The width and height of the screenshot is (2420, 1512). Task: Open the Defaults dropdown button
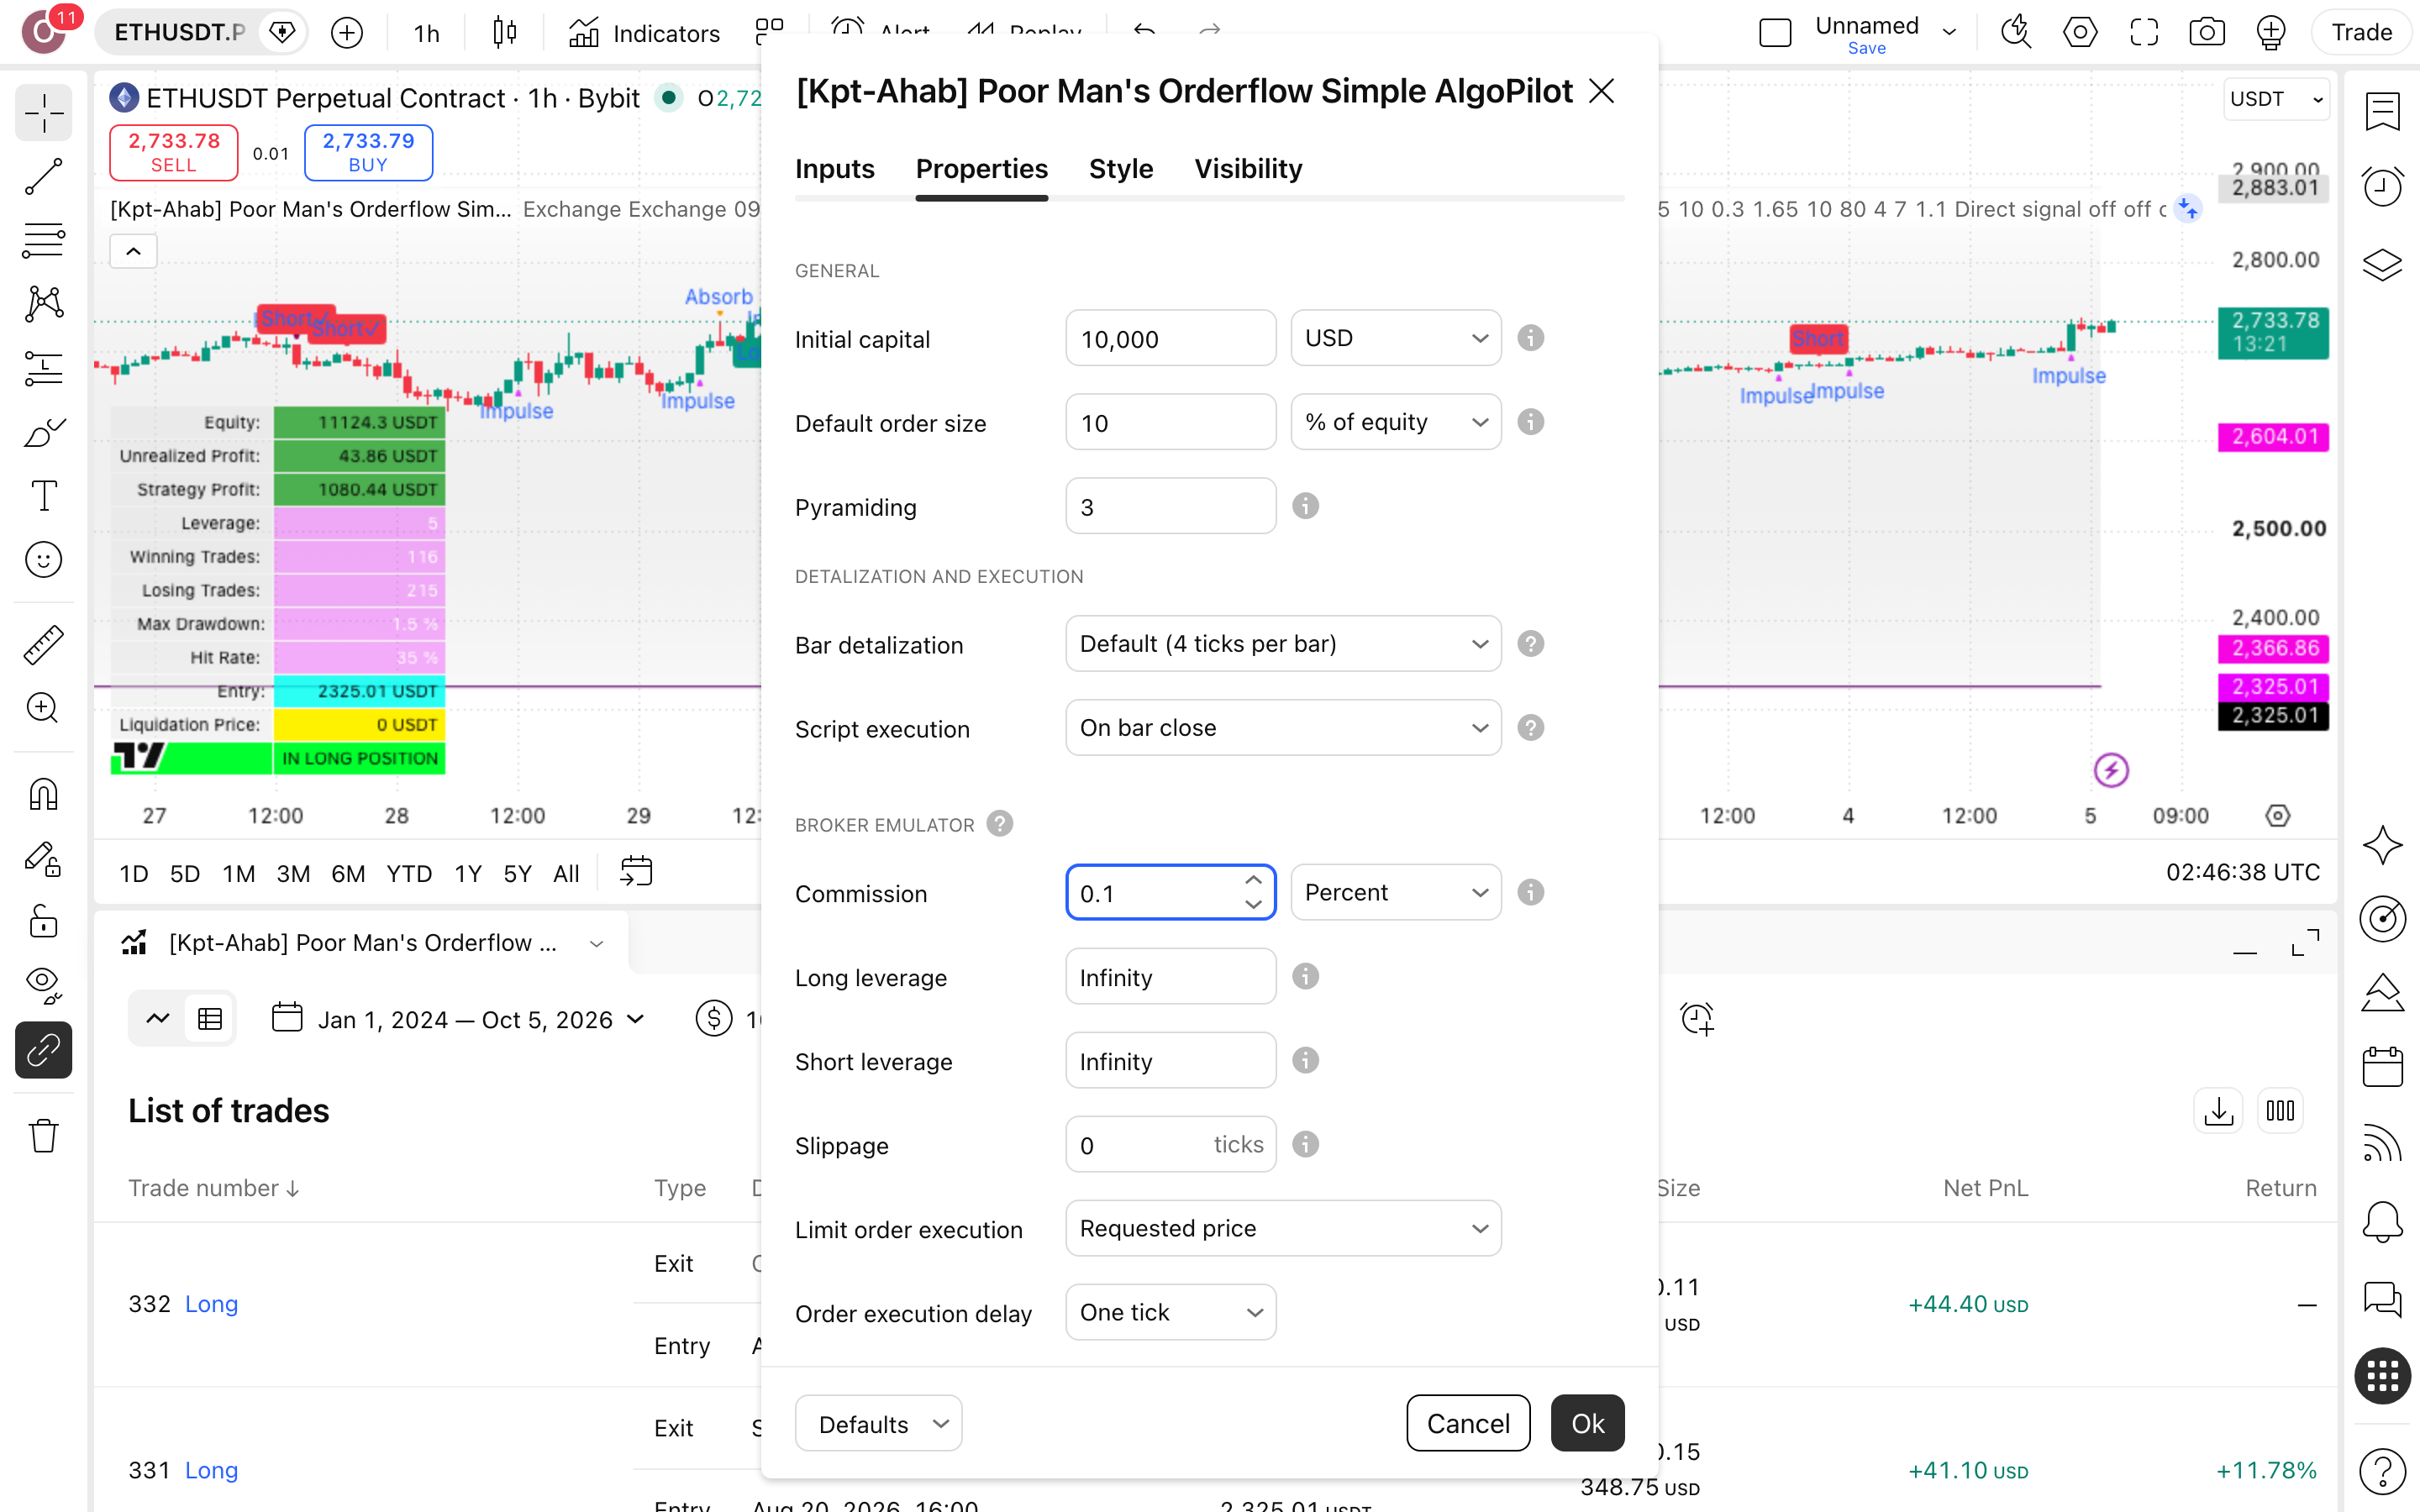[x=878, y=1423]
